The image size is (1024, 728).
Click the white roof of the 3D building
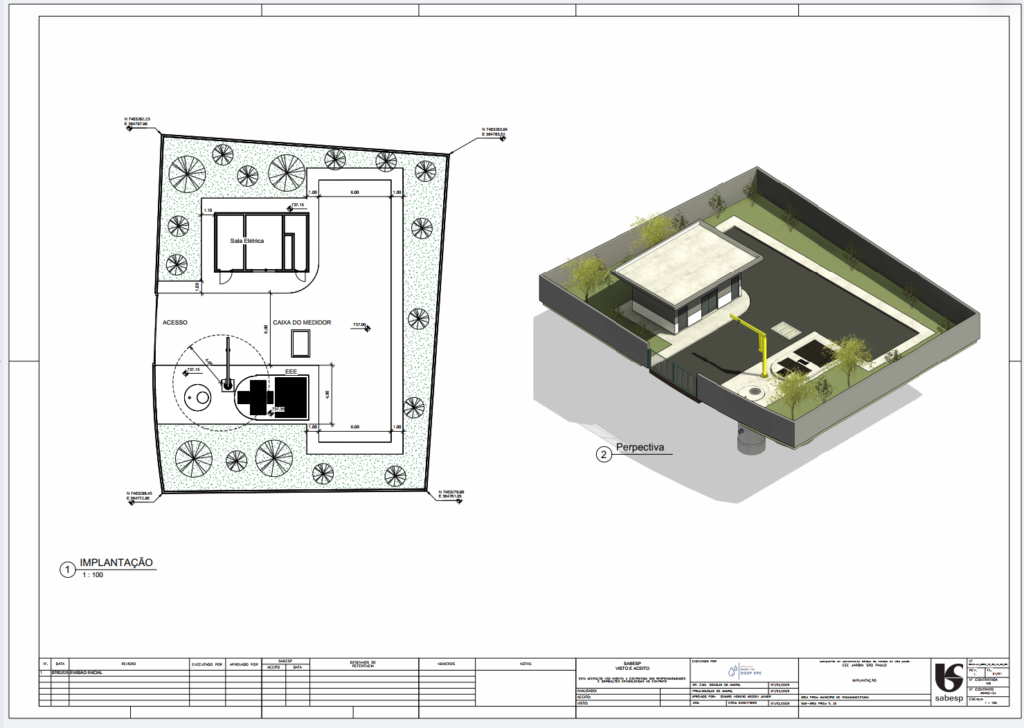click(x=685, y=256)
